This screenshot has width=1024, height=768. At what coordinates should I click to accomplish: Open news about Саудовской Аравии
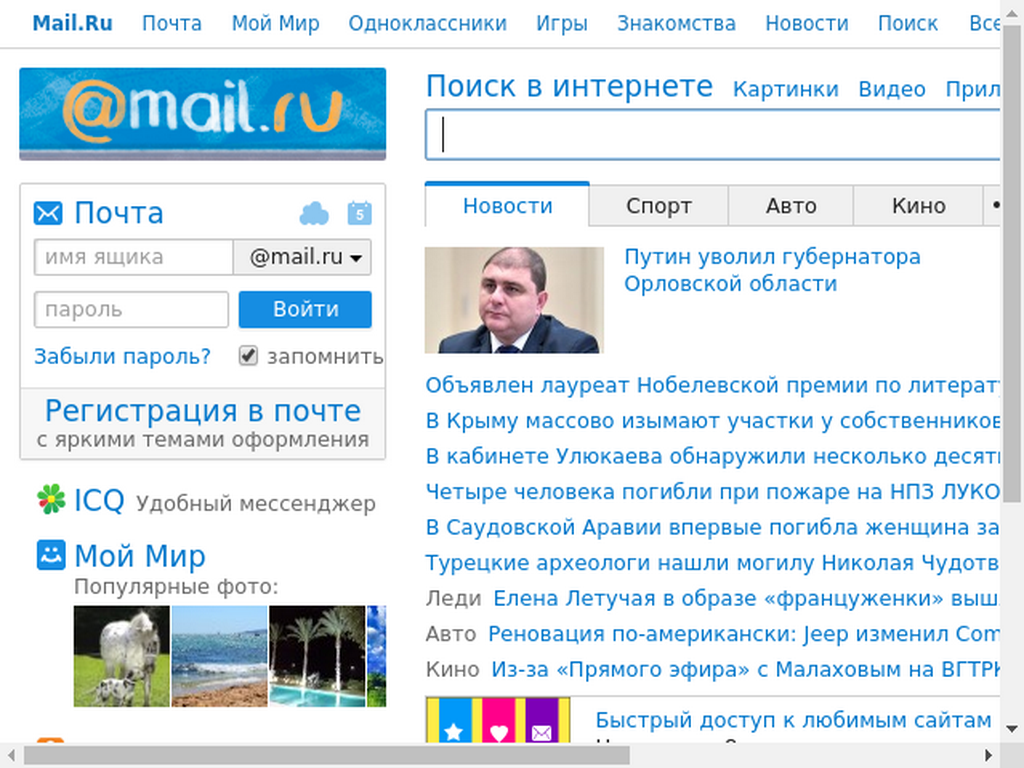712,526
